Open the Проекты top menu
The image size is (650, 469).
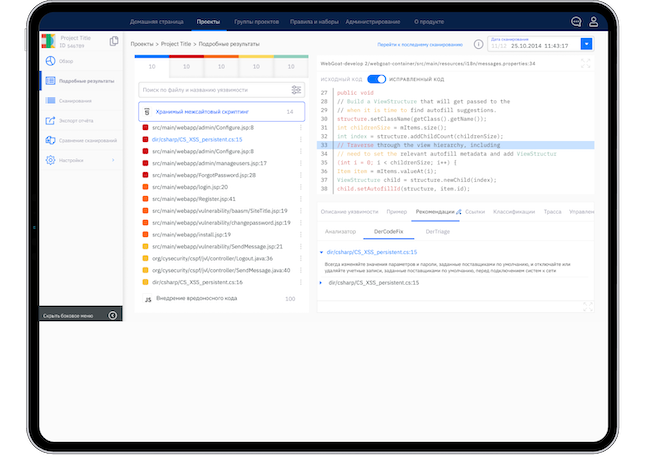point(208,22)
